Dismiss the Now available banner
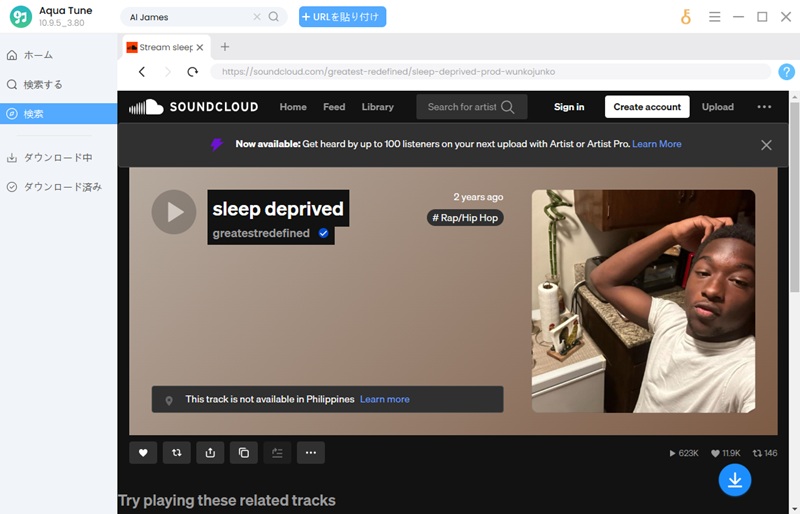The image size is (800, 514). [x=766, y=145]
